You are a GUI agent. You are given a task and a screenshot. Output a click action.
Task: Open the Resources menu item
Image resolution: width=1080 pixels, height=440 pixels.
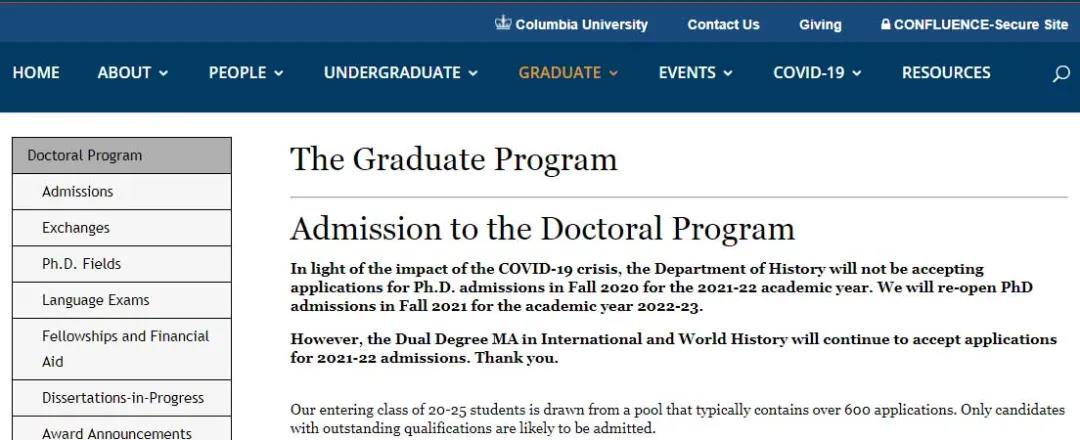(x=946, y=73)
